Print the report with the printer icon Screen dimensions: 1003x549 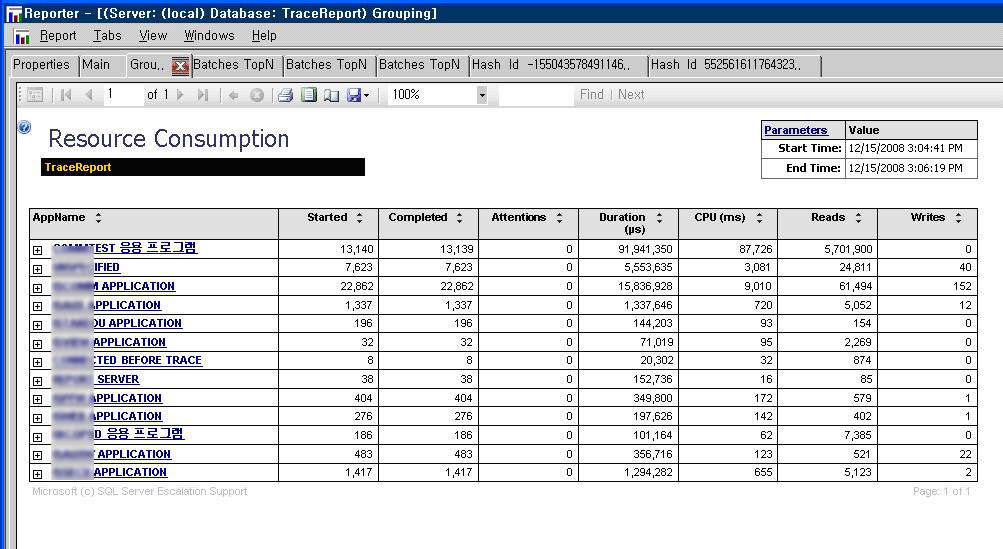[x=285, y=95]
